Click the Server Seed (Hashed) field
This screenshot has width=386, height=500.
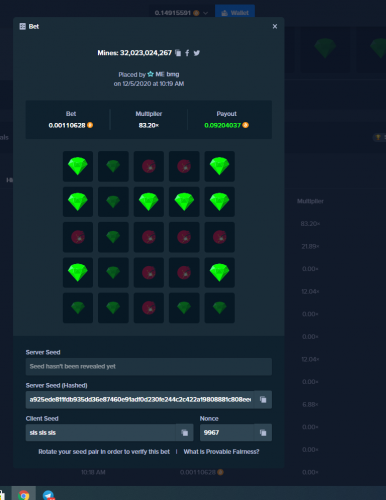coord(140,399)
